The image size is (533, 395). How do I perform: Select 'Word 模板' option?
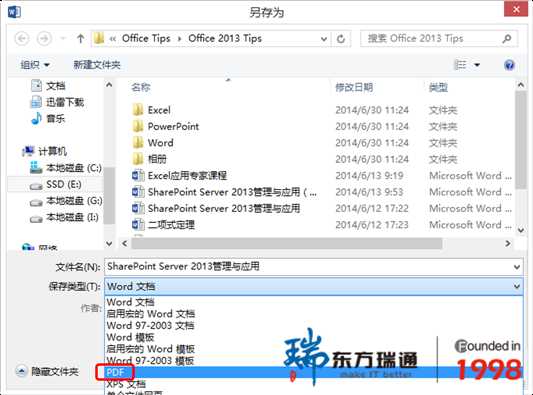tap(131, 337)
